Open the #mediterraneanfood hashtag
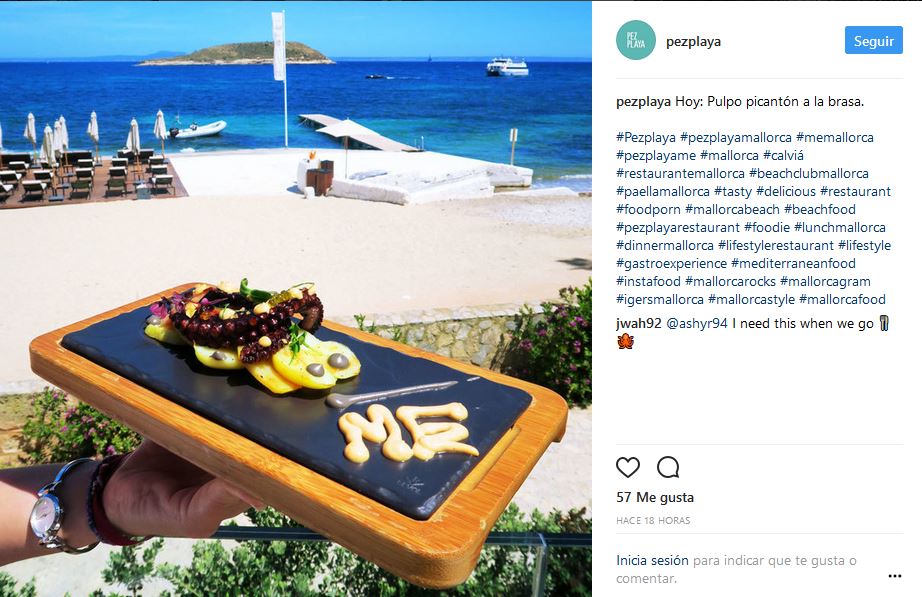Viewport: 922px width, 597px height. (x=793, y=264)
